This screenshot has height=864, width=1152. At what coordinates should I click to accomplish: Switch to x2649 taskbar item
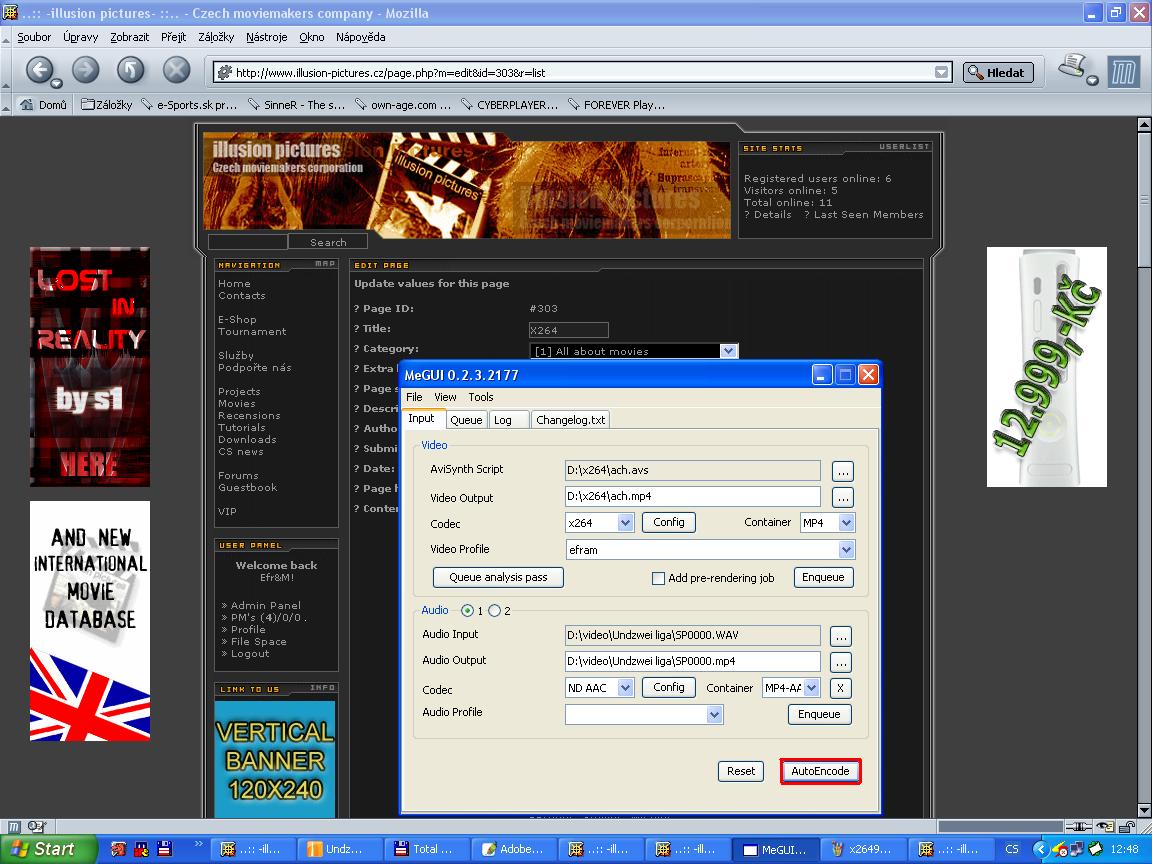pos(862,849)
